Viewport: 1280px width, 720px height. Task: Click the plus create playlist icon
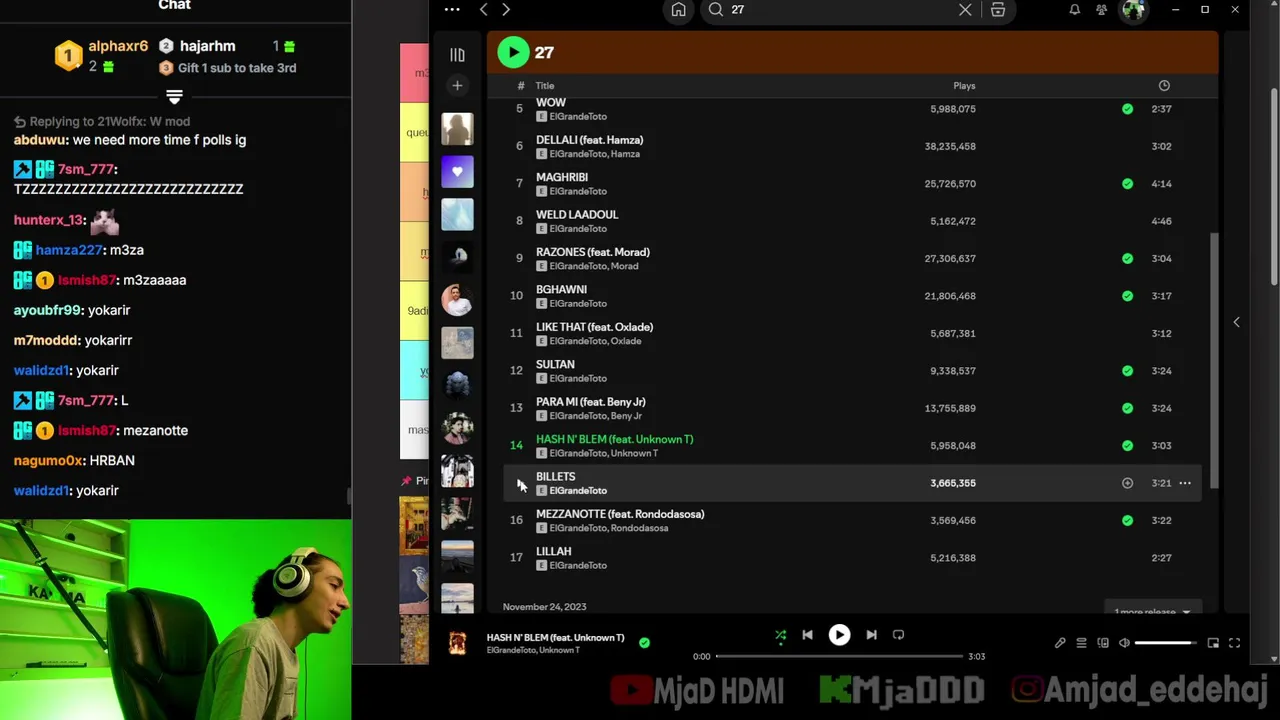(457, 86)
